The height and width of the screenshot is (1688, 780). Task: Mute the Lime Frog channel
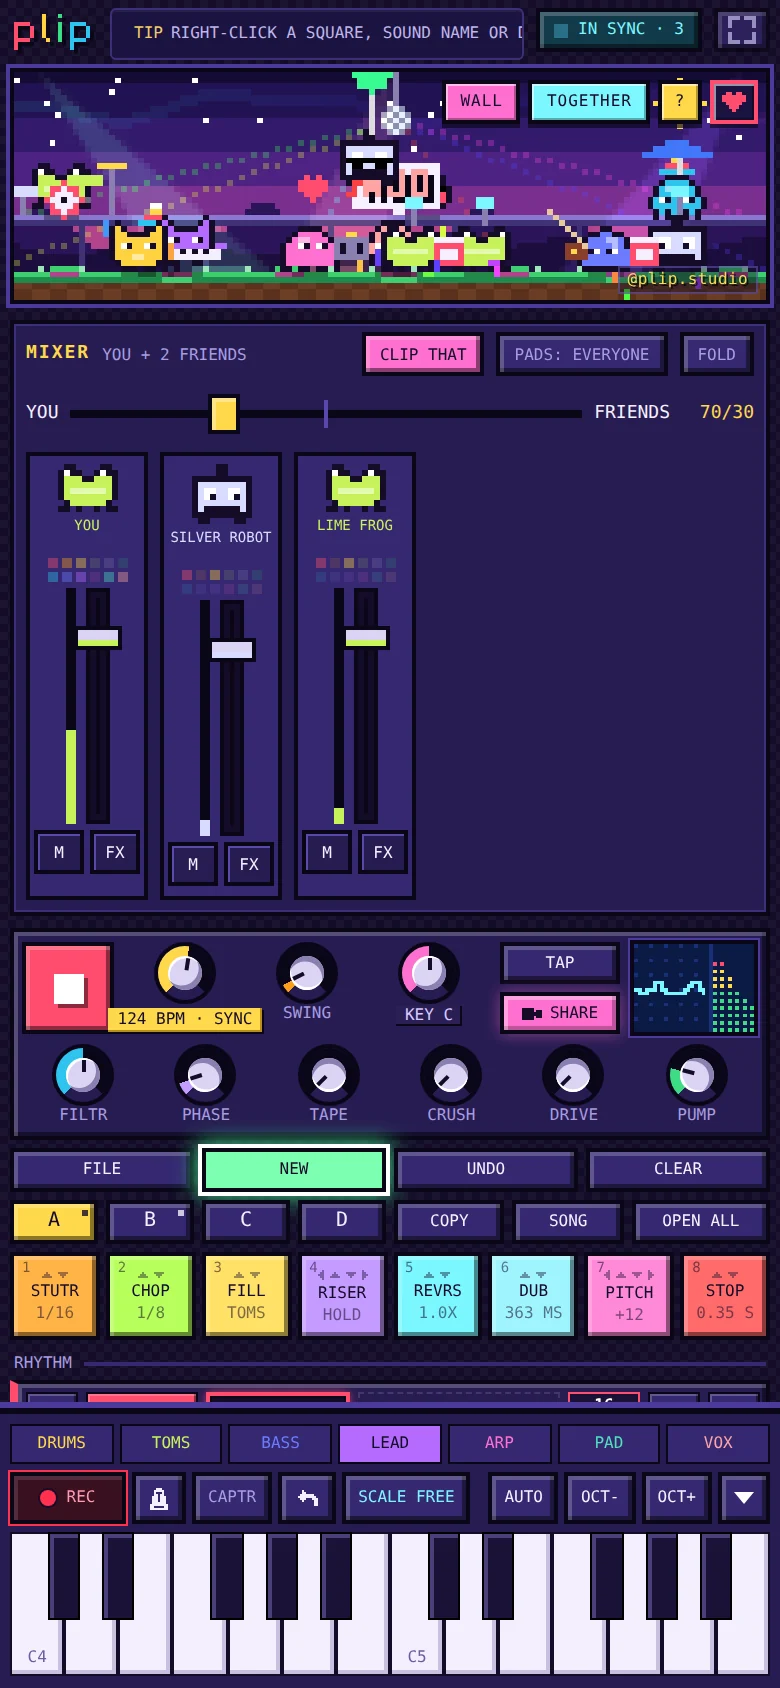tap(327, 852)
